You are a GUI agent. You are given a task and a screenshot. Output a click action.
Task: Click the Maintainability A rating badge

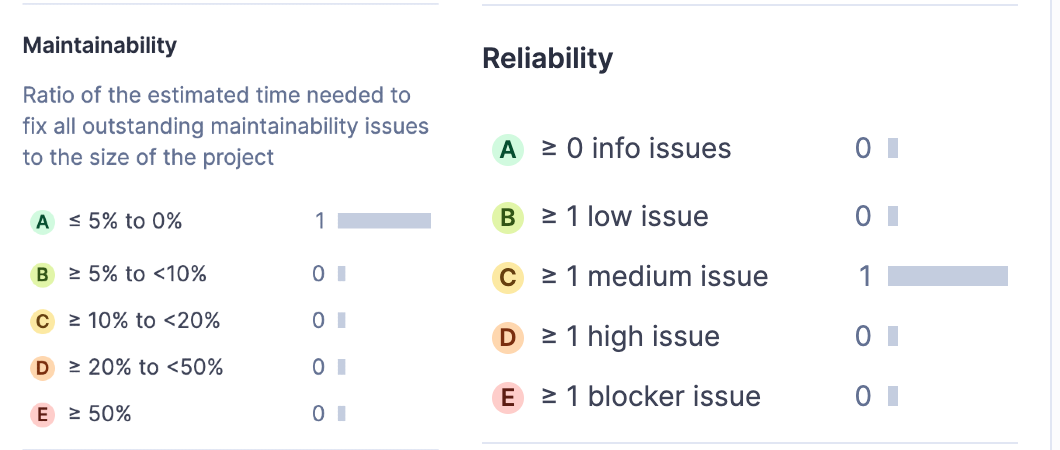coord(42,222)
